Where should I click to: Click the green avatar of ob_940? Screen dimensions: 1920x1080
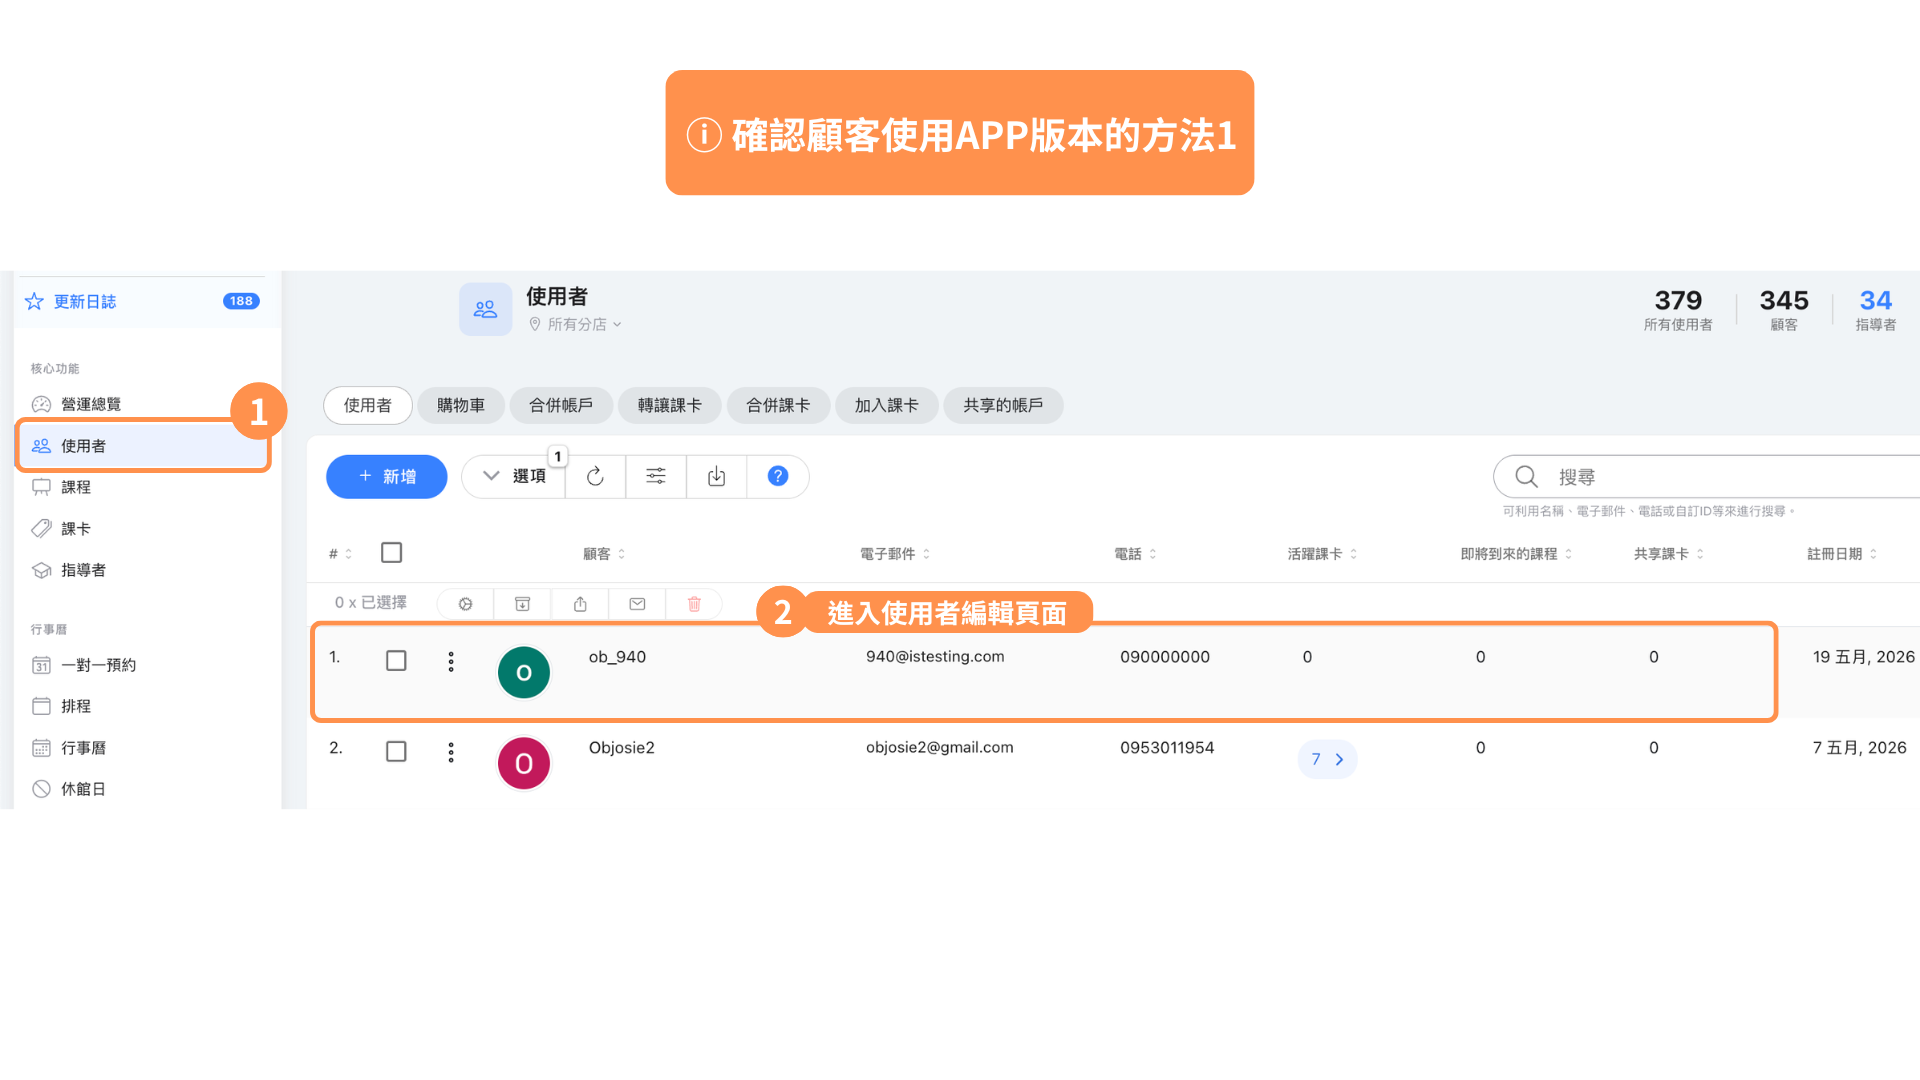point(524,673)
